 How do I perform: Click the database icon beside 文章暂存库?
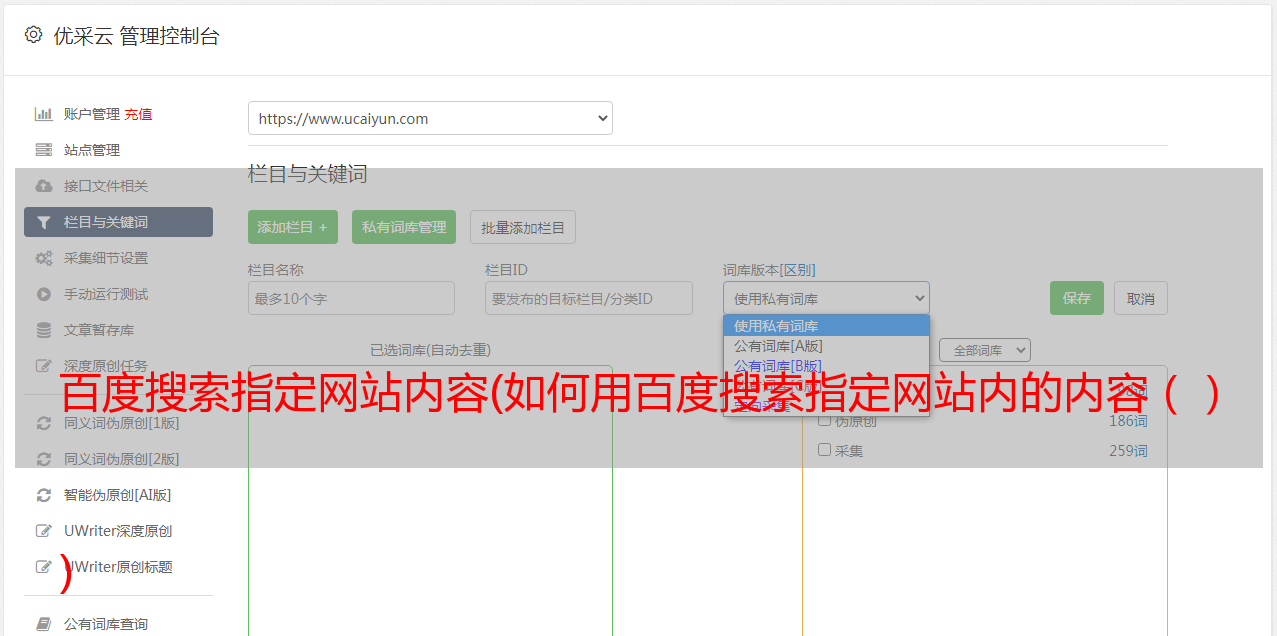coord(43,330)
